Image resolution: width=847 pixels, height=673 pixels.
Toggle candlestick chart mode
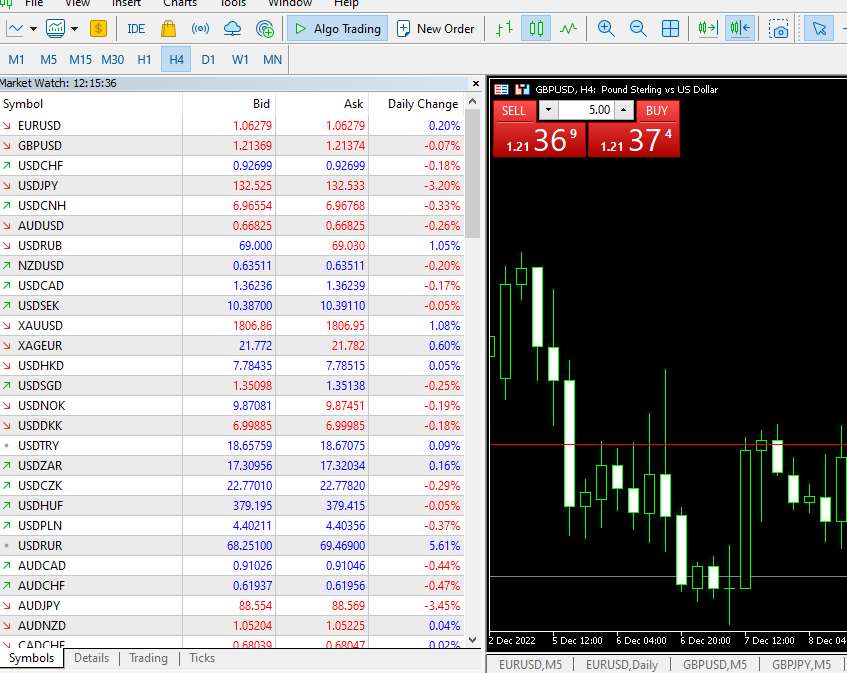[537, 29]
